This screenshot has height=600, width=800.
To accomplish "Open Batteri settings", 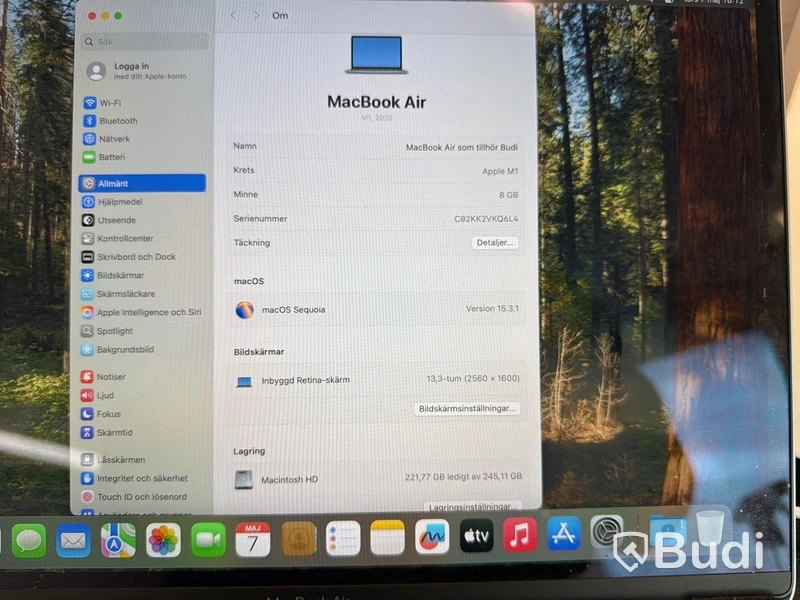I will click(x=104, y=157).
